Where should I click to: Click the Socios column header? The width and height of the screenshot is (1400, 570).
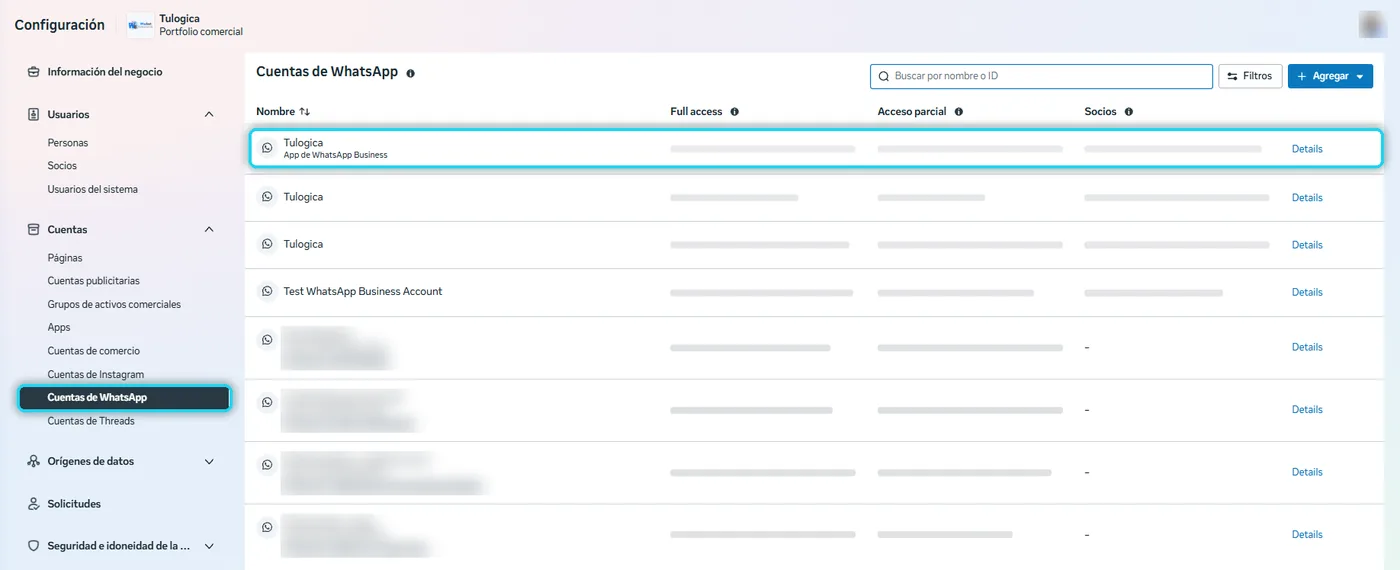pyautogui.click(x=1100, y=112)
